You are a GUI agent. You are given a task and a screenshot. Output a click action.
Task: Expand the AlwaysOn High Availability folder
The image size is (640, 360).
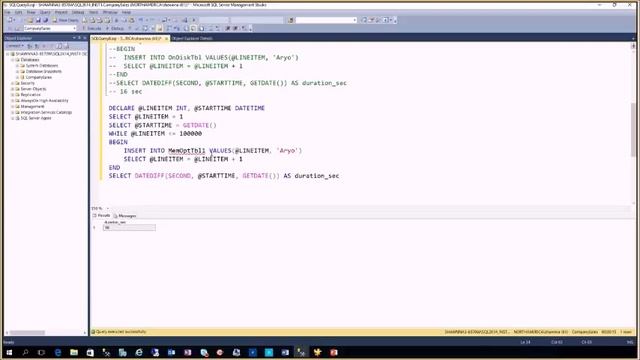[13, 100]
